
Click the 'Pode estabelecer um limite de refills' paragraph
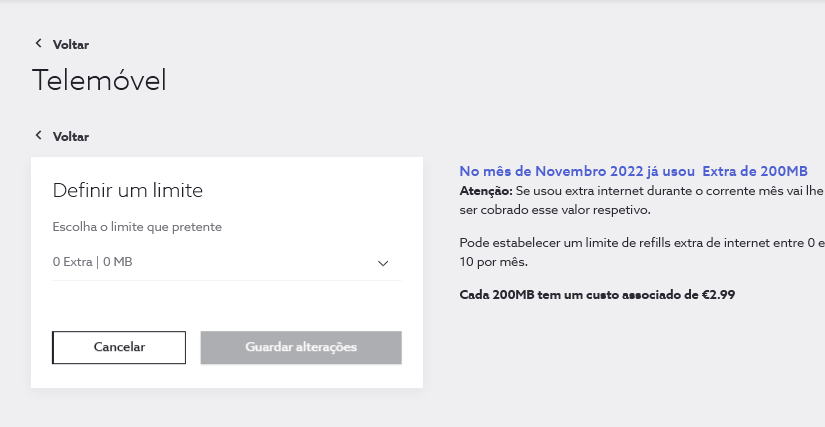pos(642,252)
